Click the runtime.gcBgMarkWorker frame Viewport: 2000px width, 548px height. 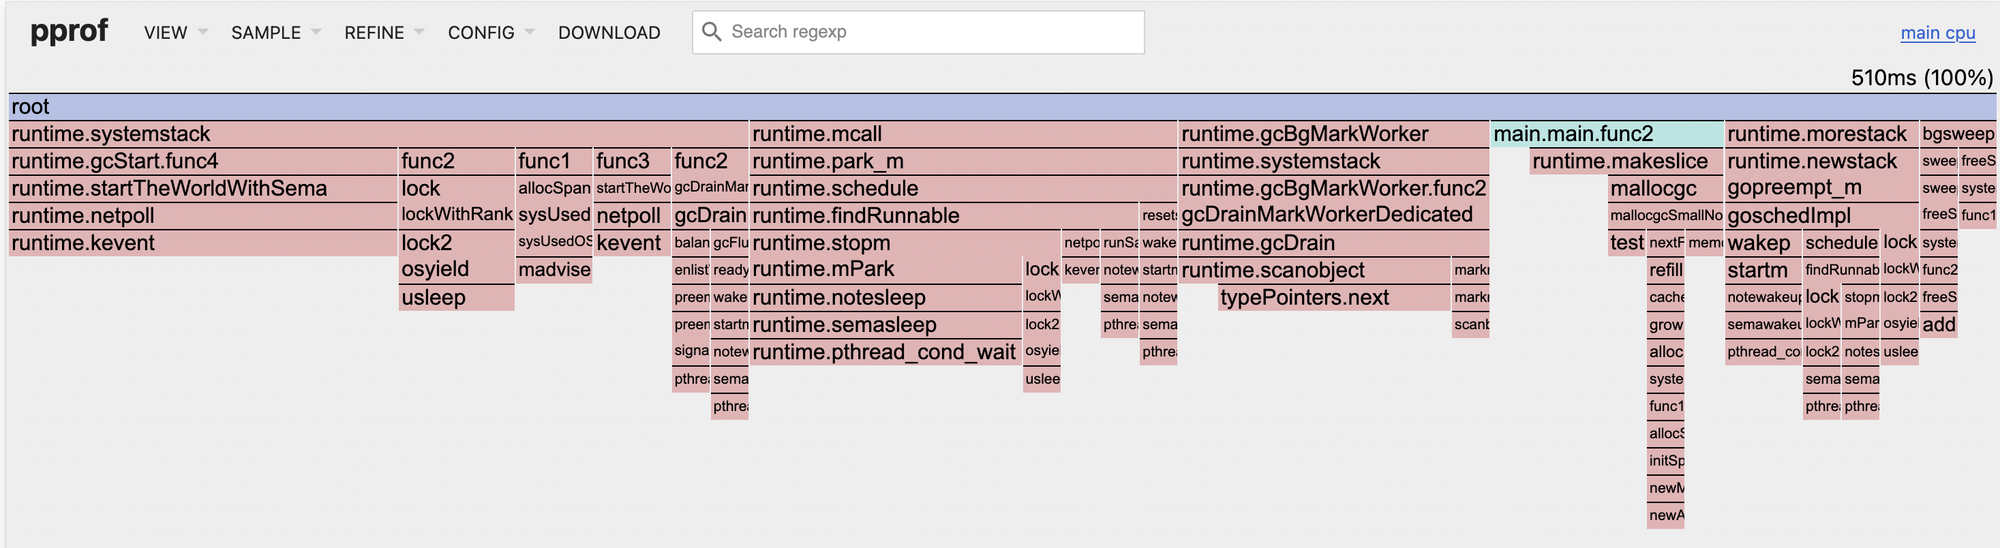(x=1333, y=134)
